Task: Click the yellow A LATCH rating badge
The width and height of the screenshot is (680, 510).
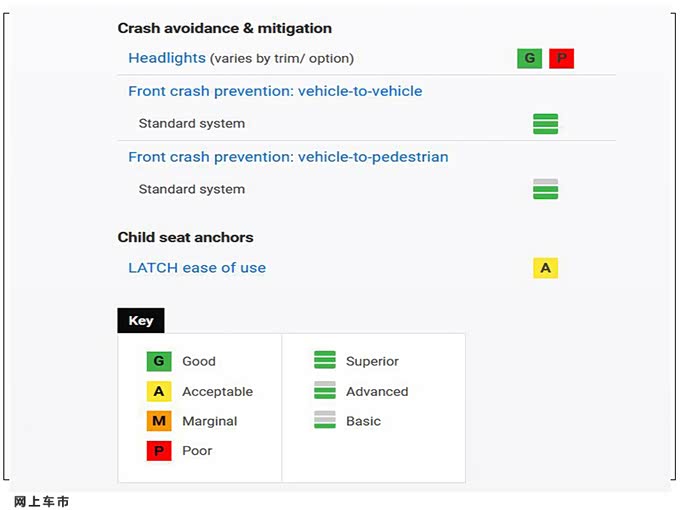Action: [545, 268]
